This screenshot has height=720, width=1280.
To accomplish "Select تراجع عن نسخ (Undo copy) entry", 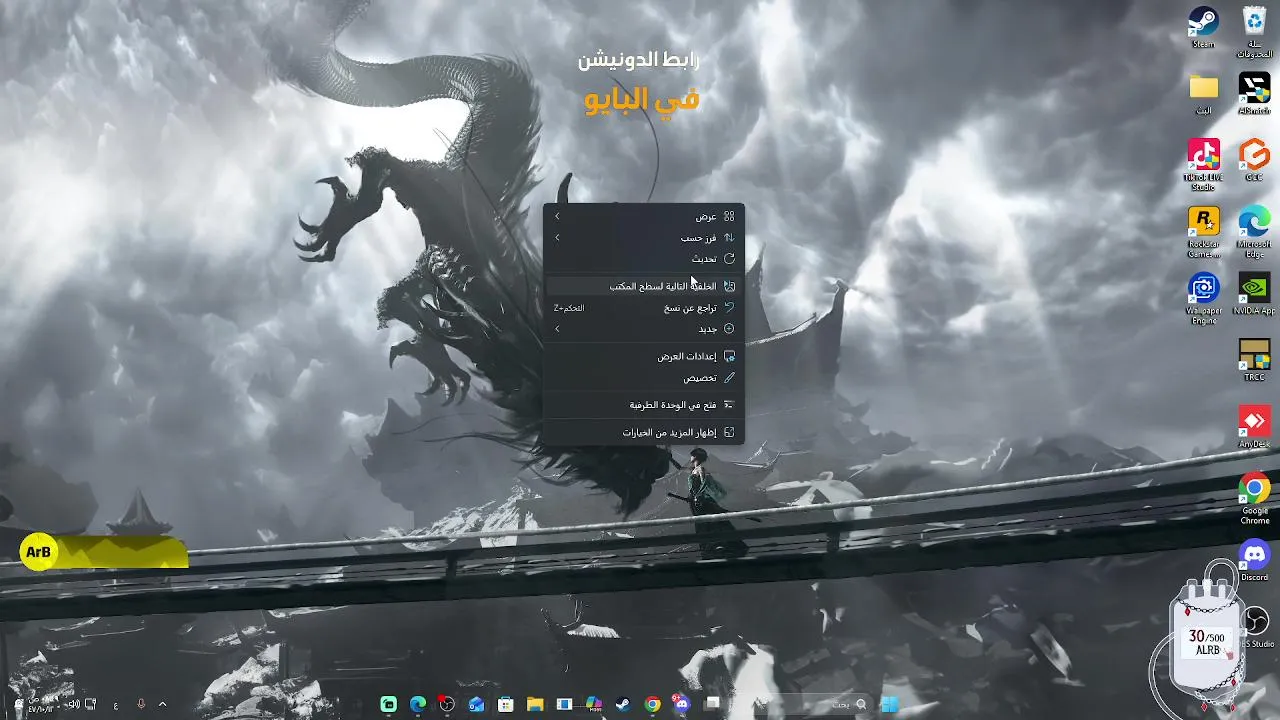I will pyautogui.click(x=644, y=308).
